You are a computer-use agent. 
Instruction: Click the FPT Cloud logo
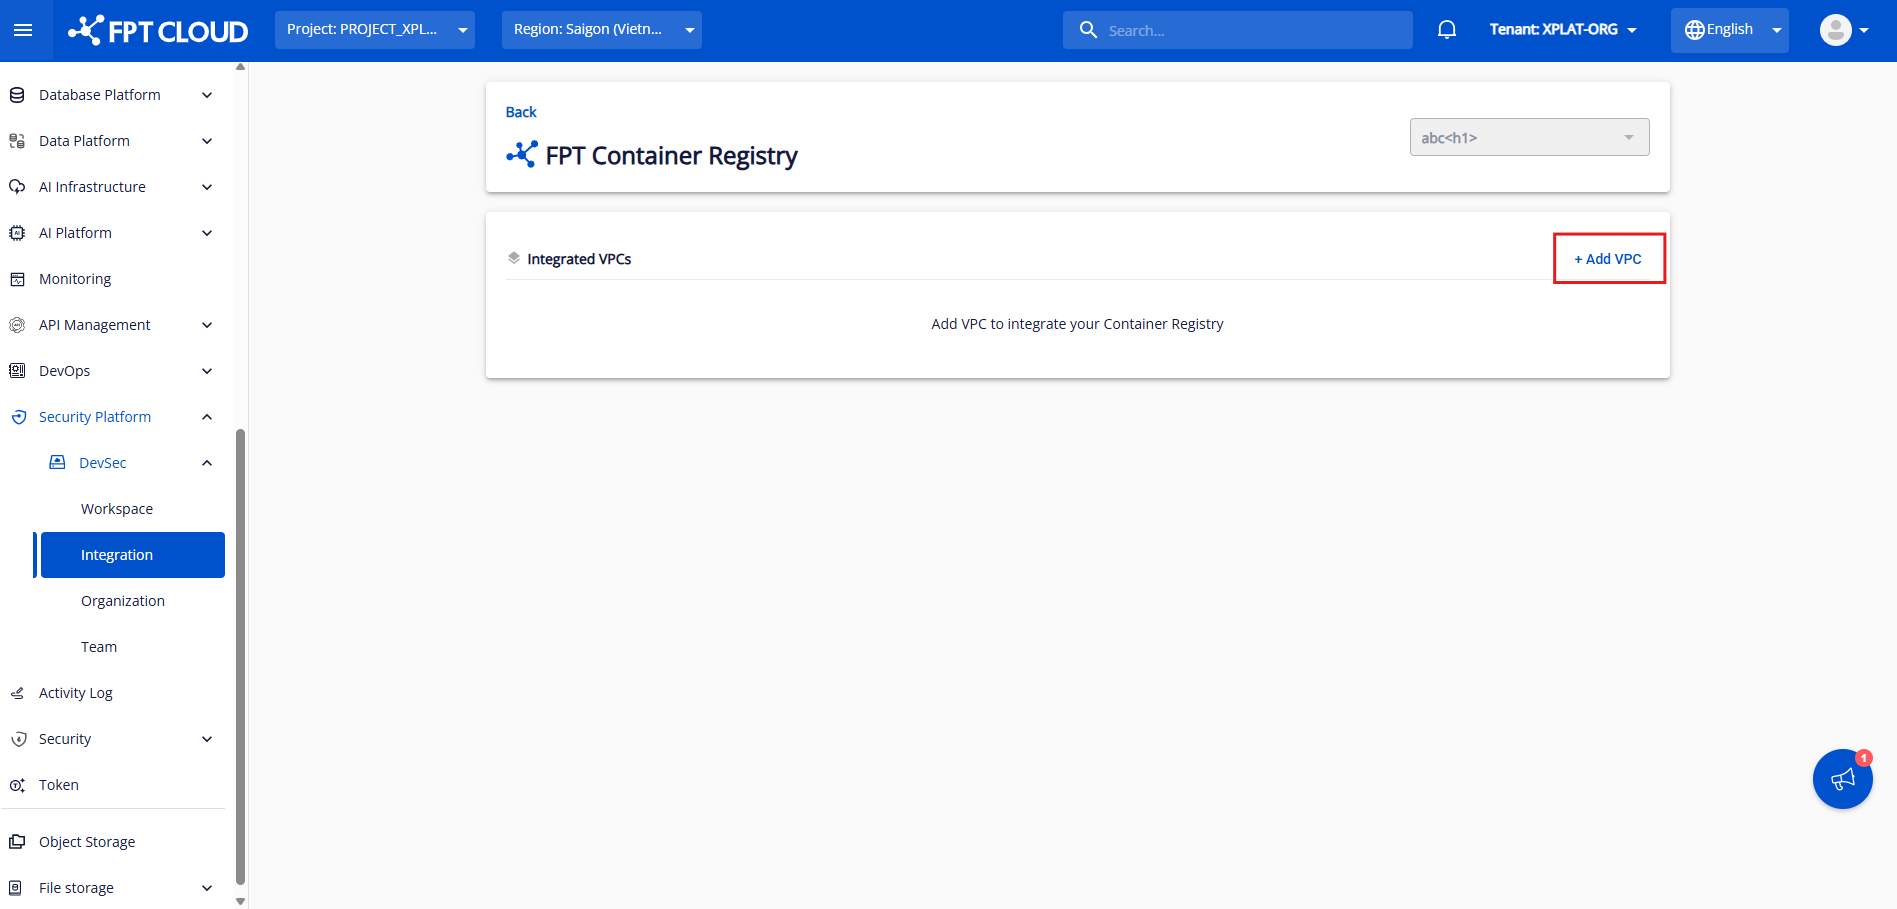coord(158,31)
